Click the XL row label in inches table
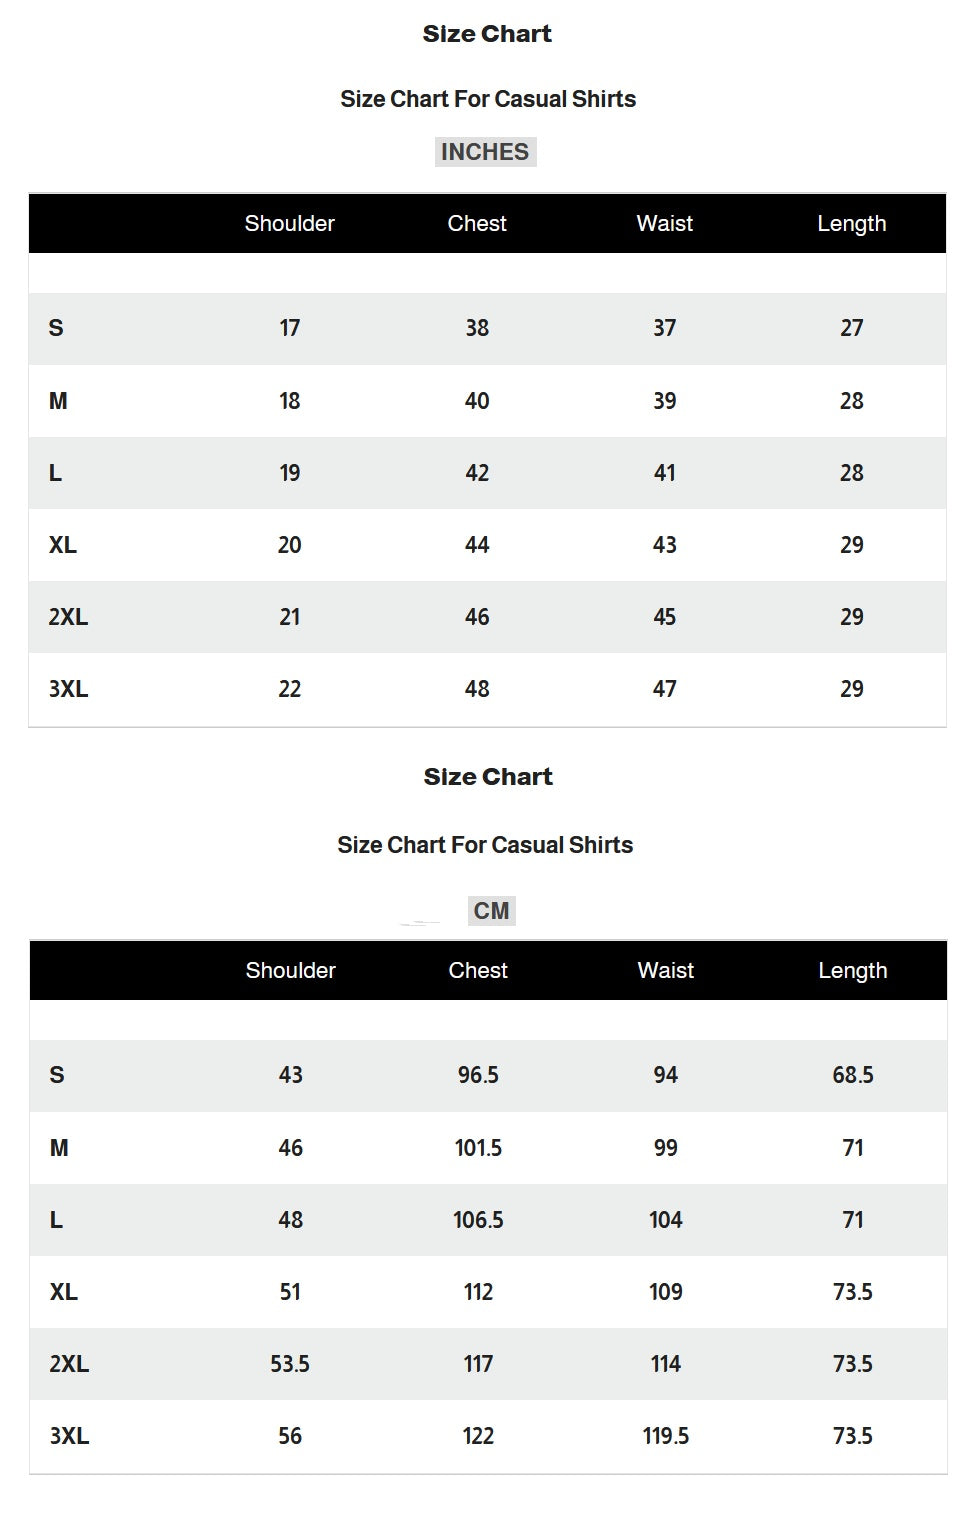This screenshot has height=1532, width=976. click(x=62, y=545)
